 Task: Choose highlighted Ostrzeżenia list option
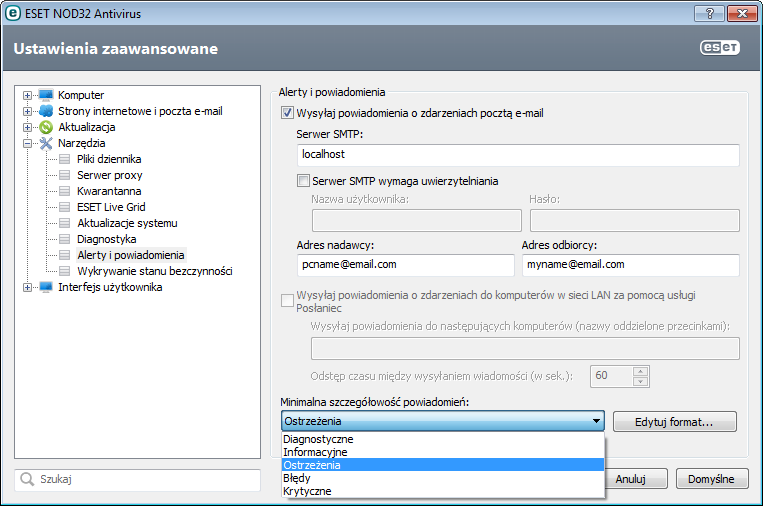pyautogui.click(x=443, y=465)
